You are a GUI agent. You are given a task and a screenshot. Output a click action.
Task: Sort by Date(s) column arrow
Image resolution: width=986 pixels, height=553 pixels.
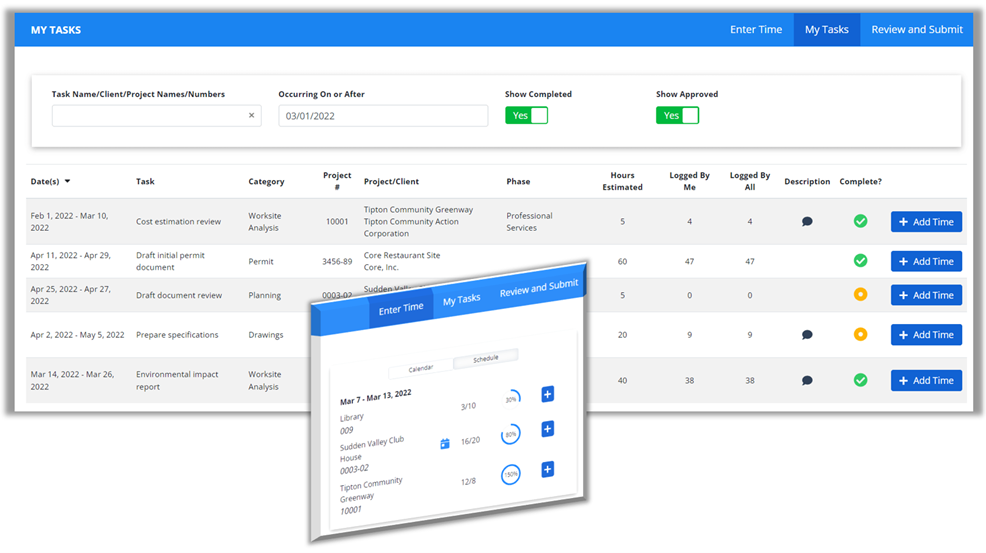[x=67, y=181]
